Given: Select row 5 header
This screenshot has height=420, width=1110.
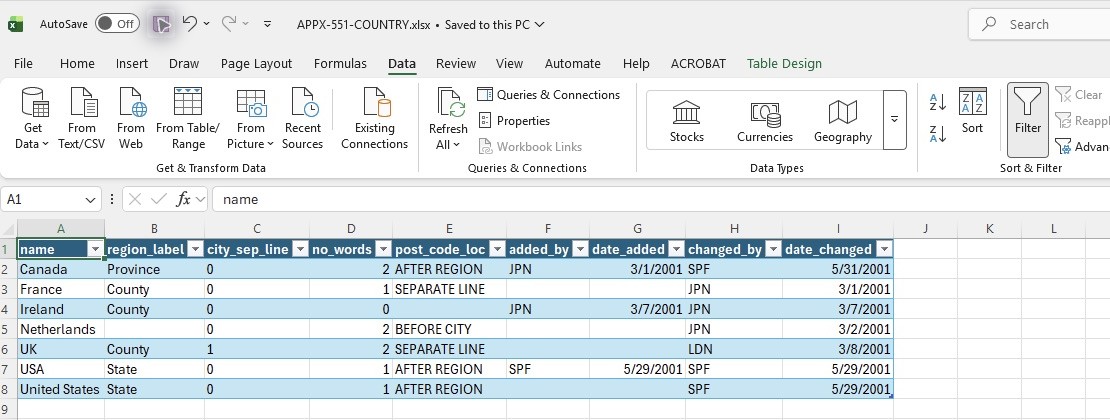Looking at the screenshot, I should click(x=8, y=329).
